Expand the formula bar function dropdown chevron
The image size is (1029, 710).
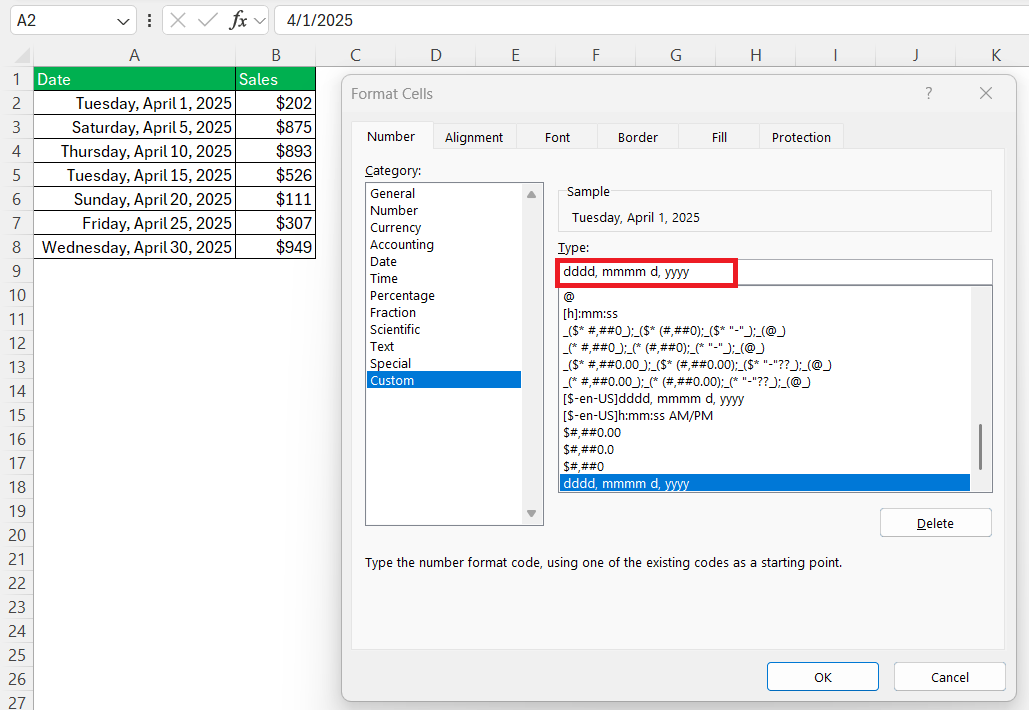click(260, 21)
